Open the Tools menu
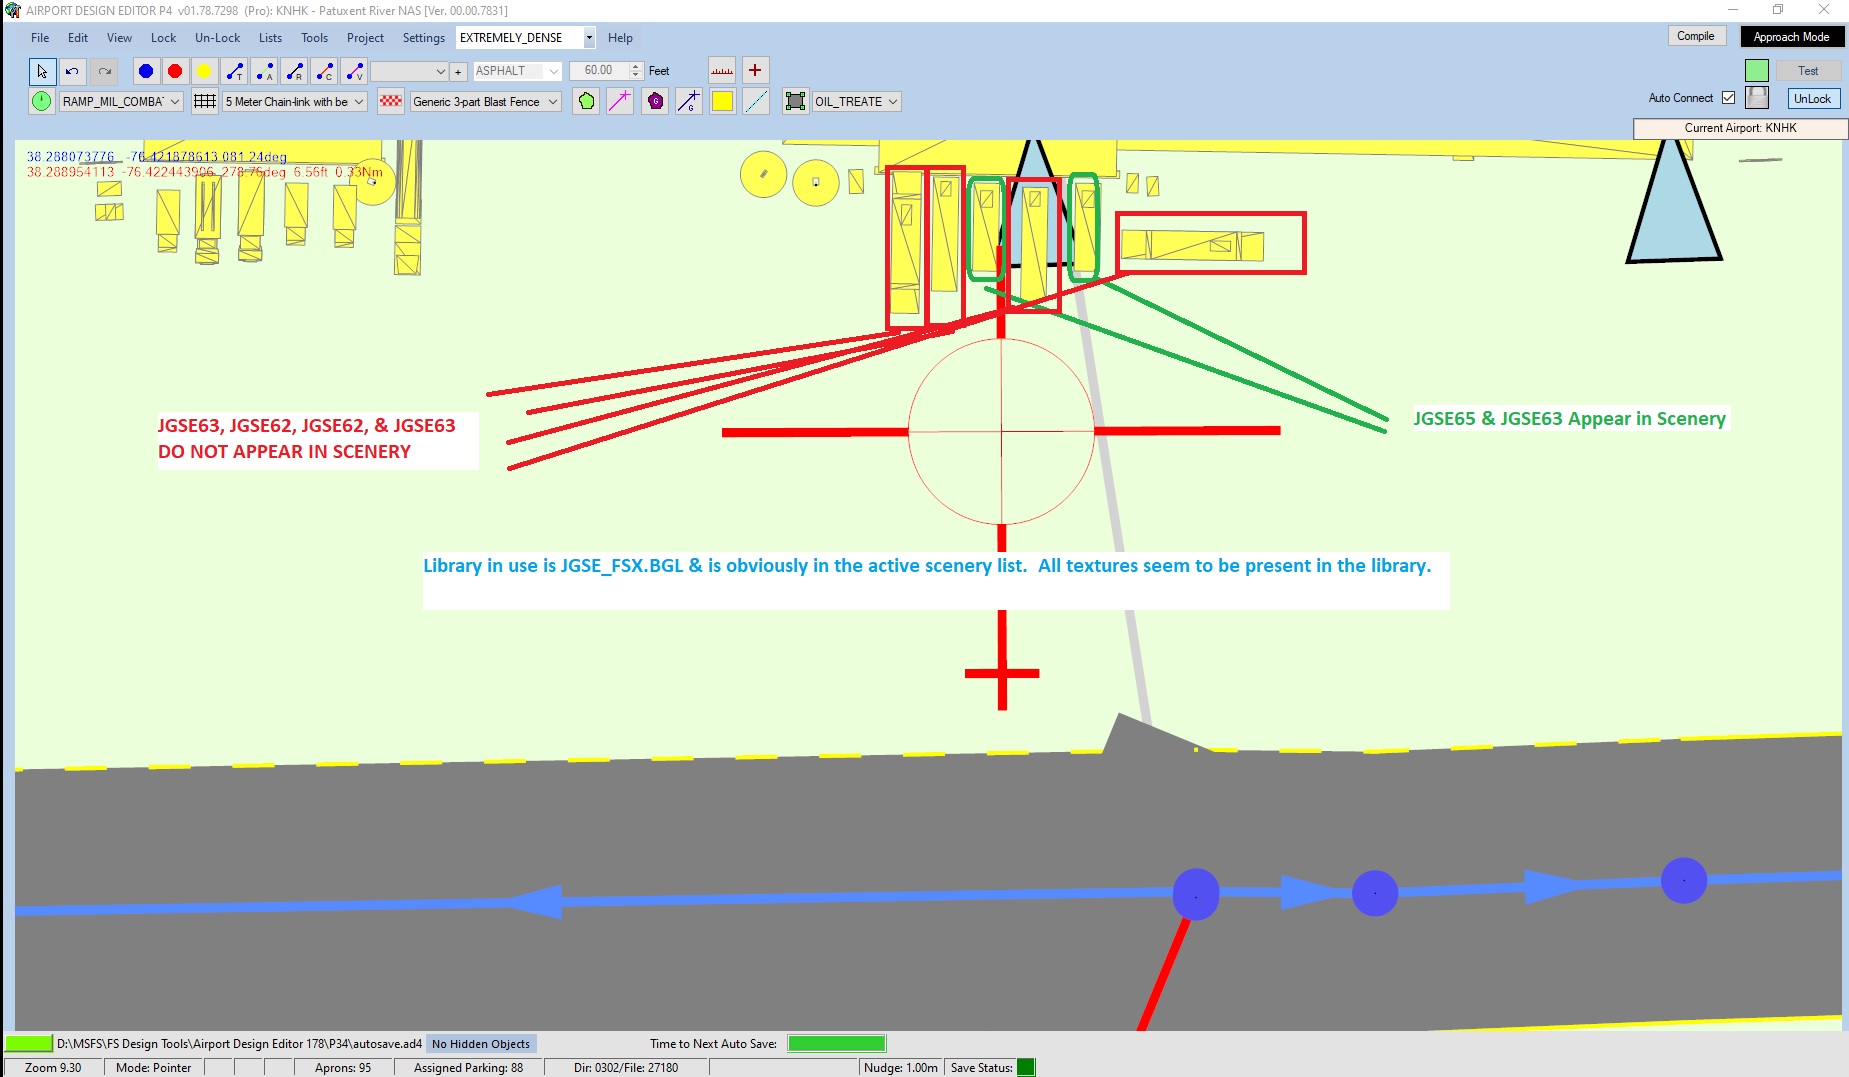The width and height of the screenshot is (1849, 1077). point(314,37)
